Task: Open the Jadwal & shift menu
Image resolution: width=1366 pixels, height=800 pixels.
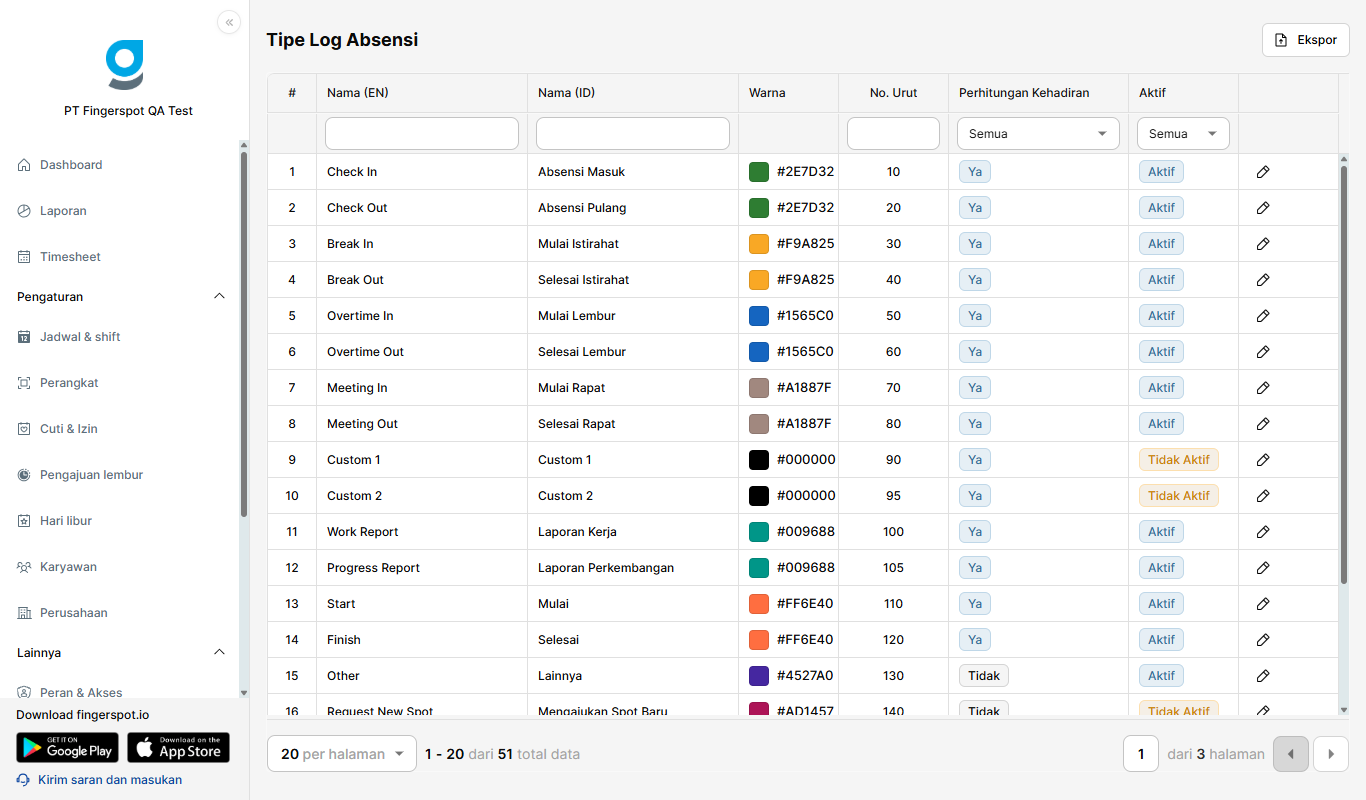Action: click(80, 337)
